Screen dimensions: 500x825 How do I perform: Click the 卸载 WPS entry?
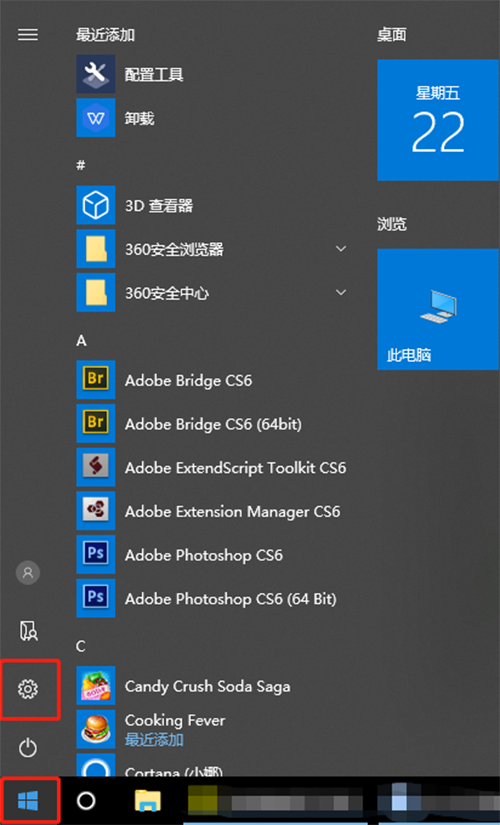click(212, 118)
